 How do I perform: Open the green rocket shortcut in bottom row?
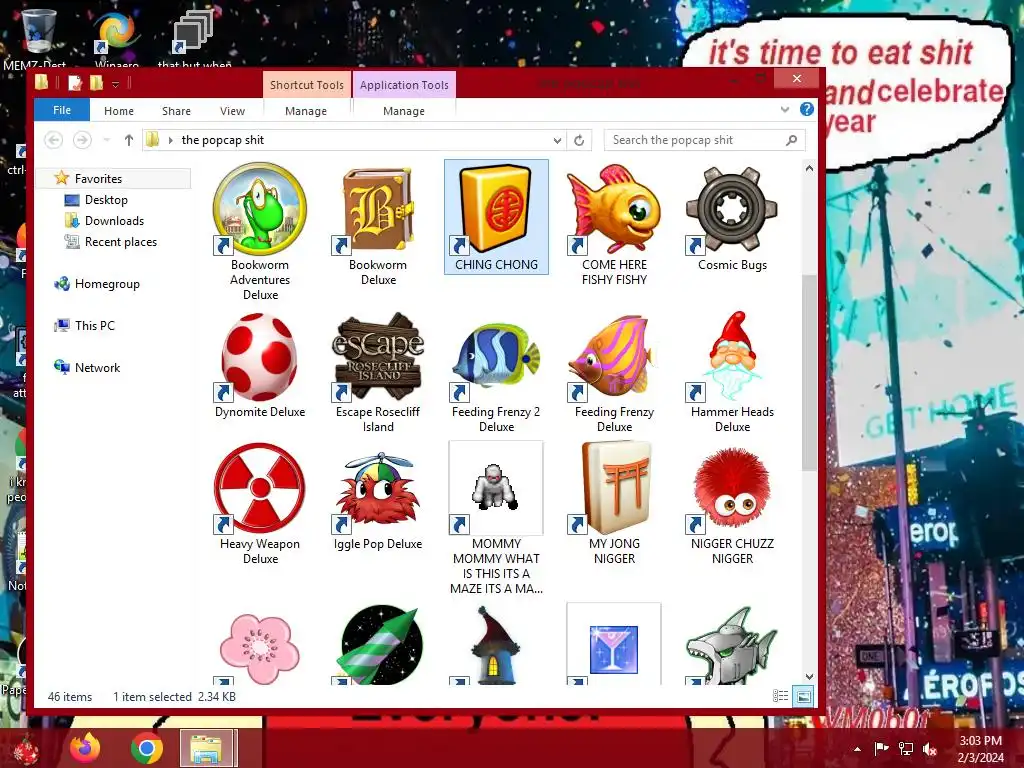click(x=378, y=645)
